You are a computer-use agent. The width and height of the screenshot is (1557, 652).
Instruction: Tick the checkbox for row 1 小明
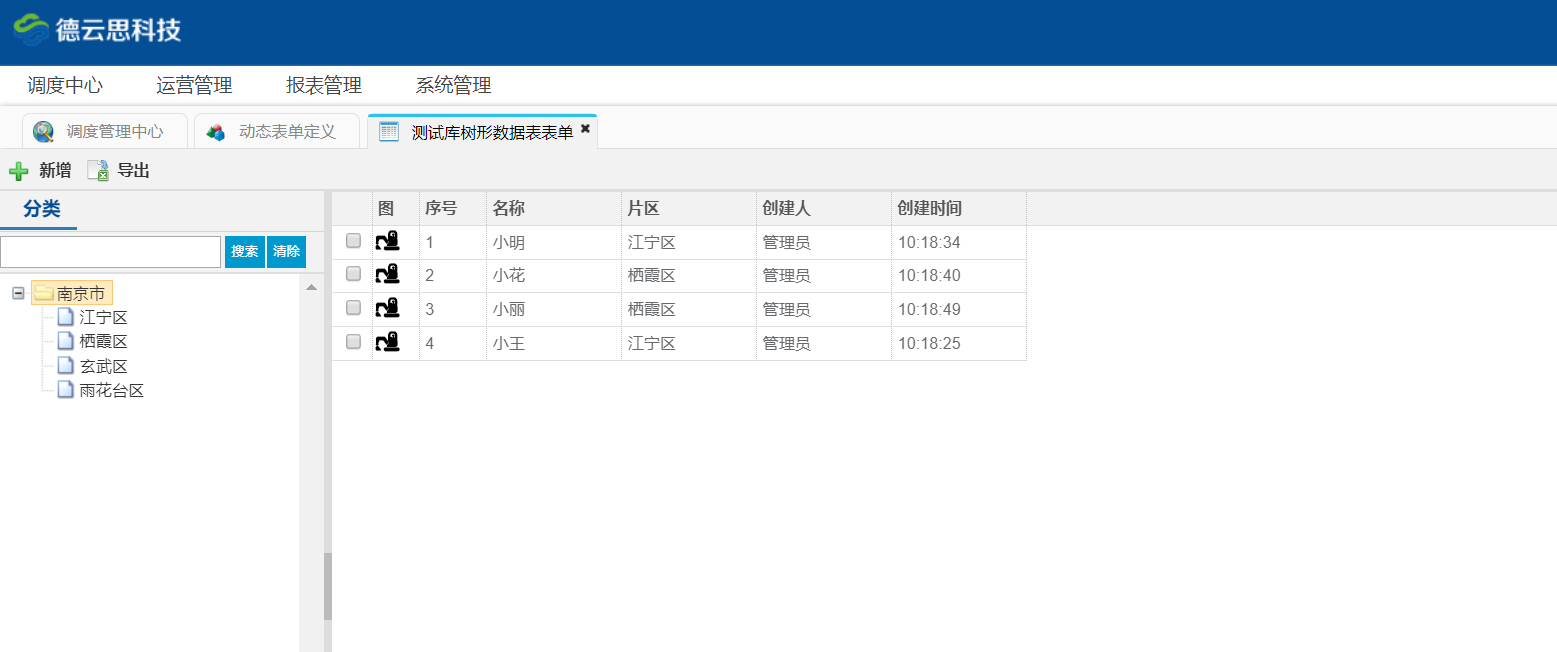coord(353,241)
